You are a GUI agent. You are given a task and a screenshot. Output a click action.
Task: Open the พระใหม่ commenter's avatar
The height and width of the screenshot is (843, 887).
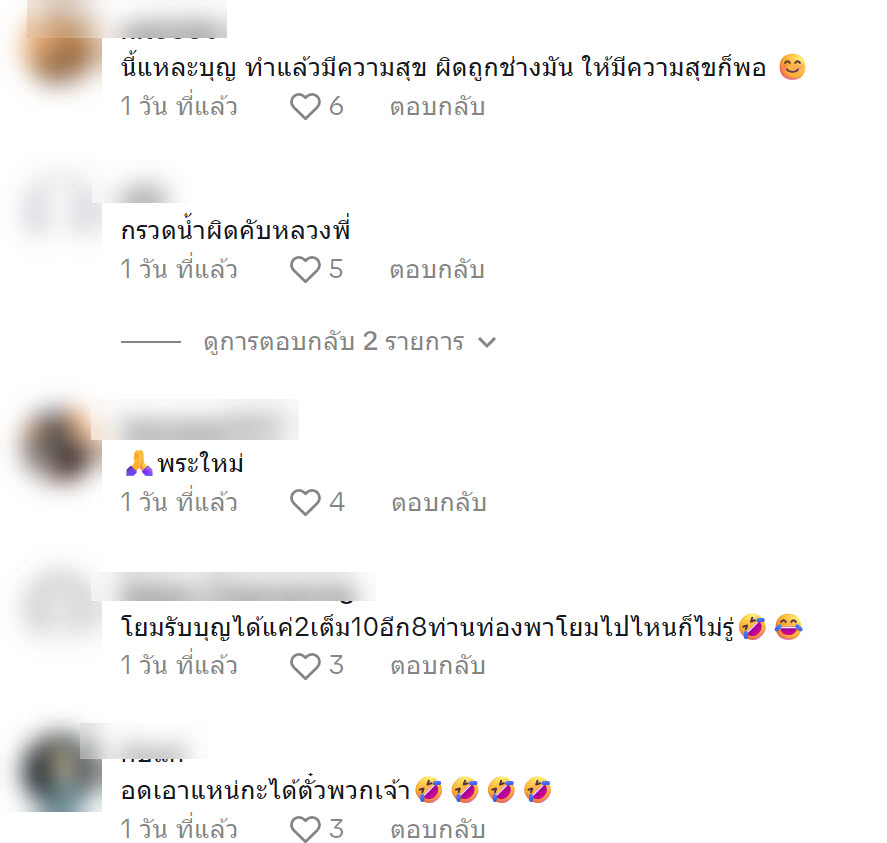(60, 446)
